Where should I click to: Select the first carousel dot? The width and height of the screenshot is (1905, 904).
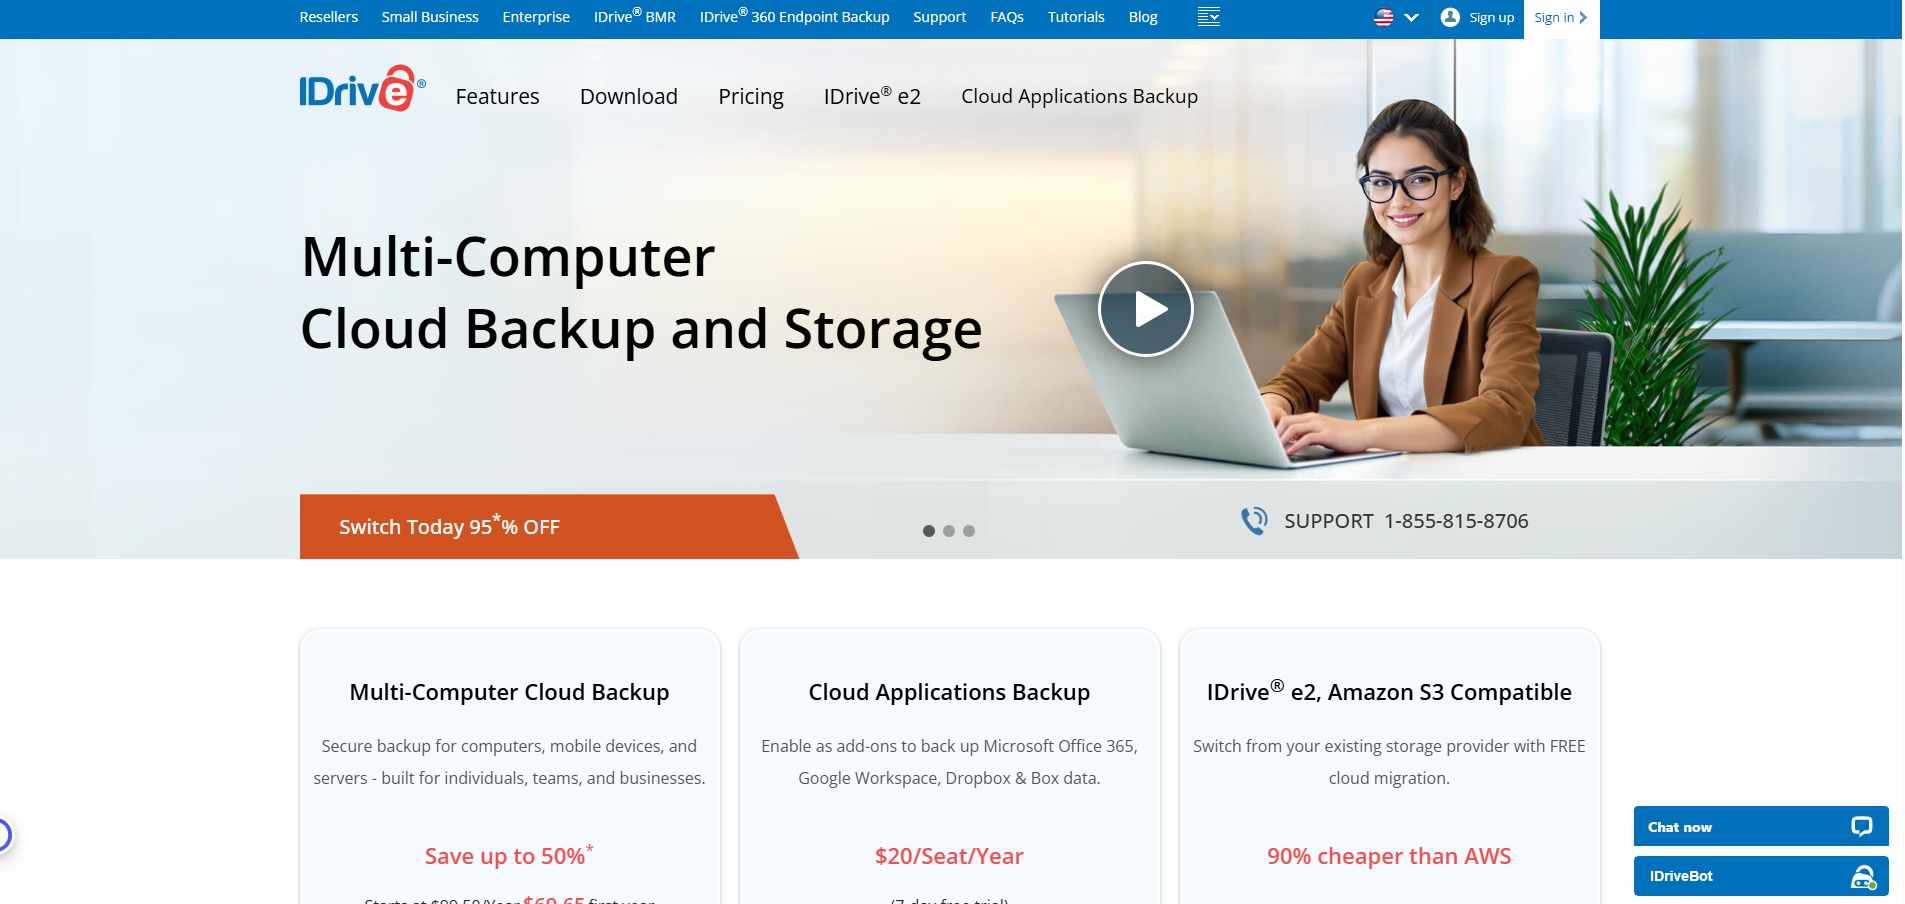(x=929, y=531)
